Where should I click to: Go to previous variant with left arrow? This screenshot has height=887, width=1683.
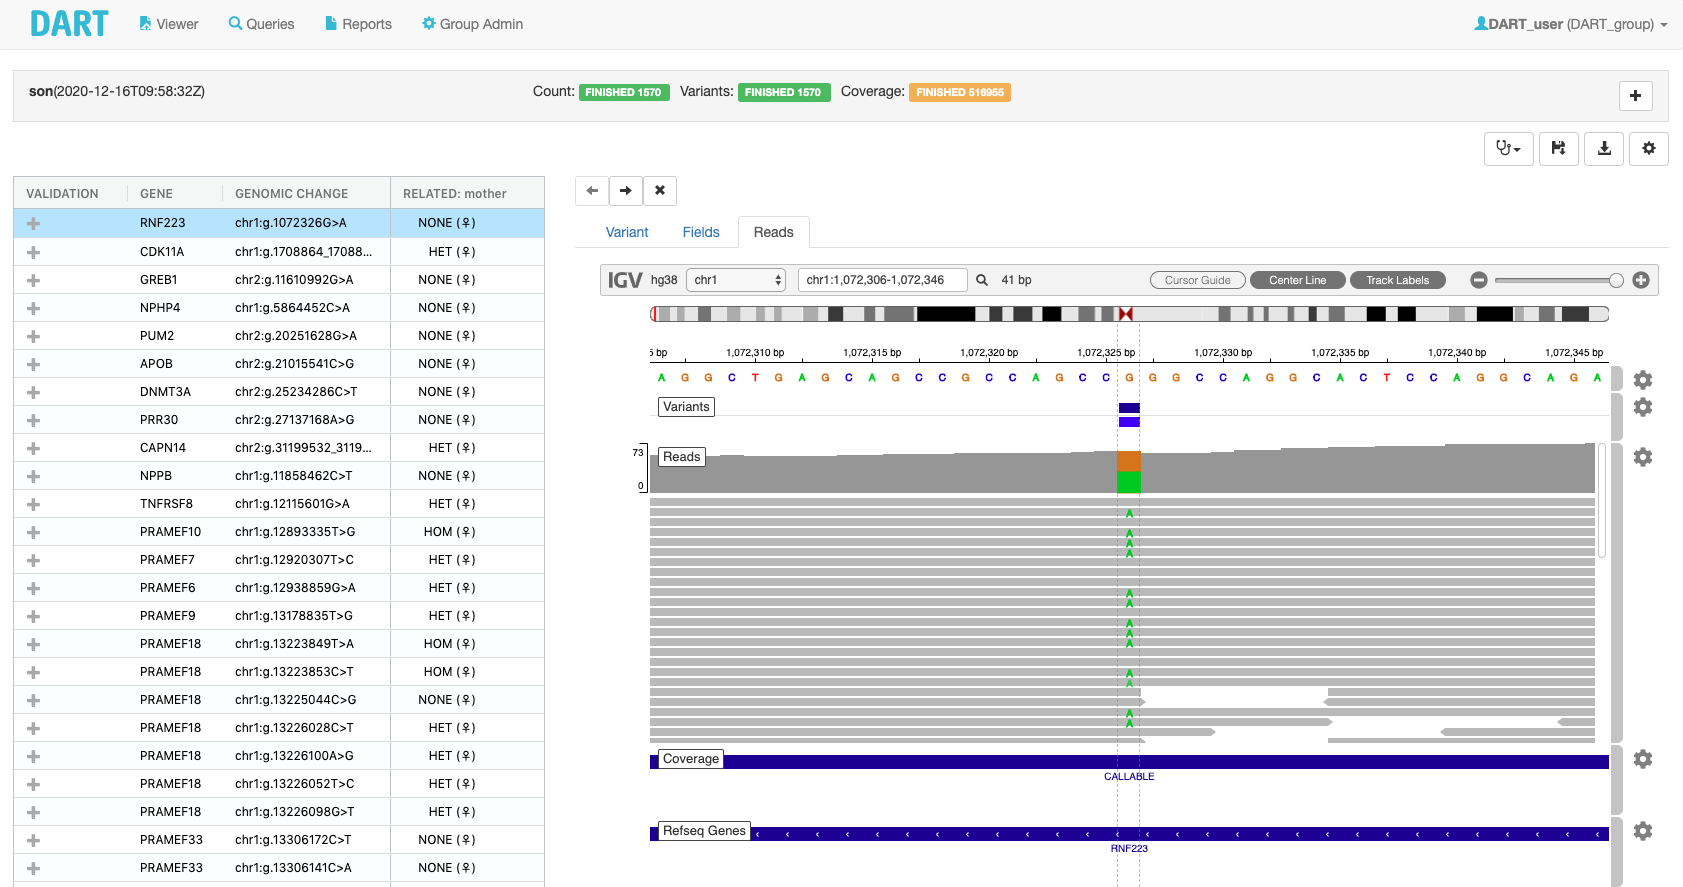[x=592, y=190]
